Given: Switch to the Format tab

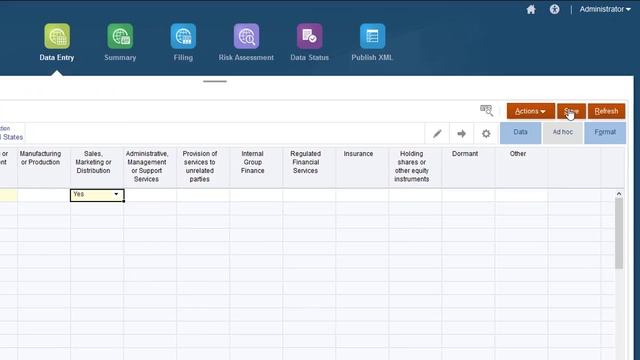Looking at the screenshot, I should click(605, 133).
